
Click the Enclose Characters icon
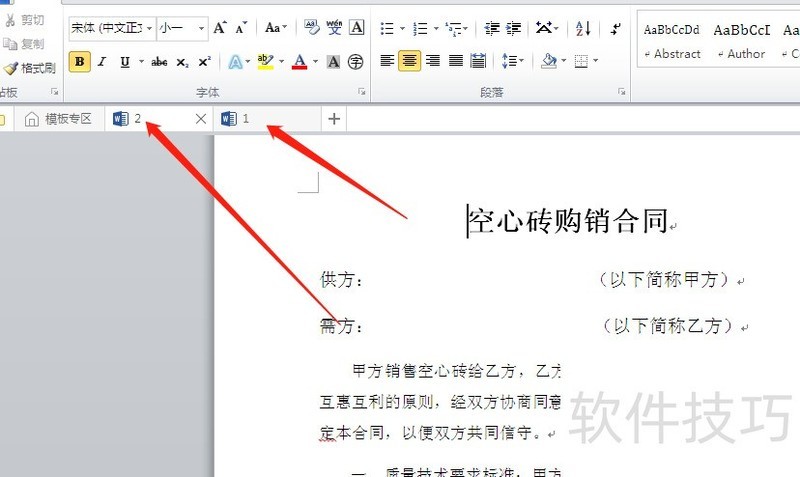point(356,62)
